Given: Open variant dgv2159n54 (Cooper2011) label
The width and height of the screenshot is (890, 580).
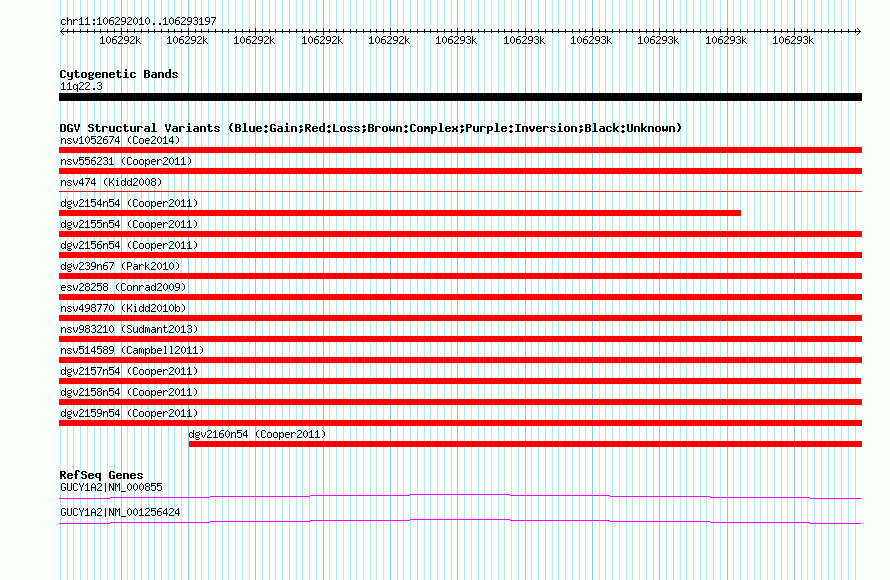Looking at the screenshot, I should pyautogui.click(x=129, y=413).
